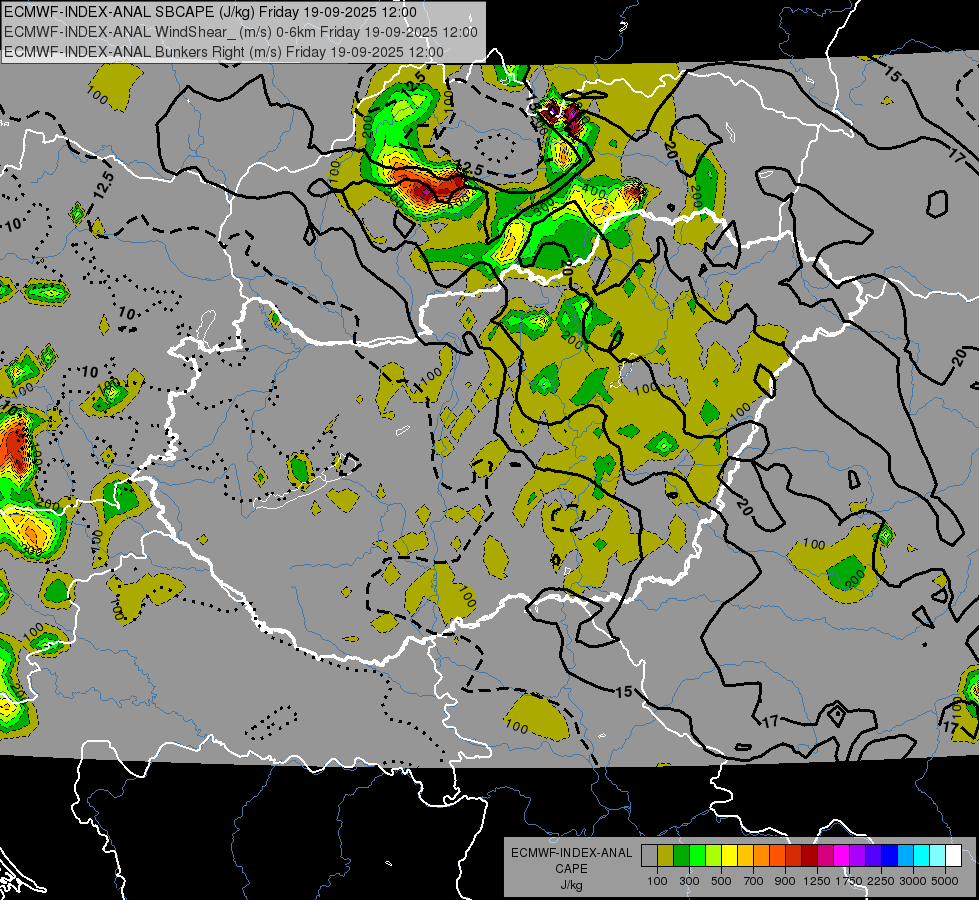The height and width of the screenshot is (900, 979).
Task: Click the cyan swatch in CAPE legend
Action: [x=921, y=855]
